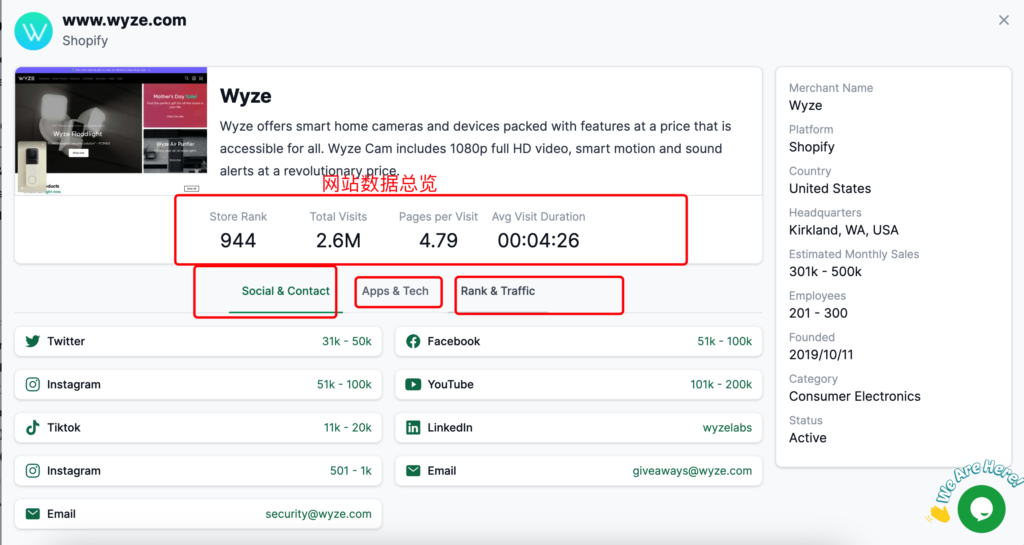
Task: Open the Facebook 51k - 100k row
Action: tap(579, 341)
